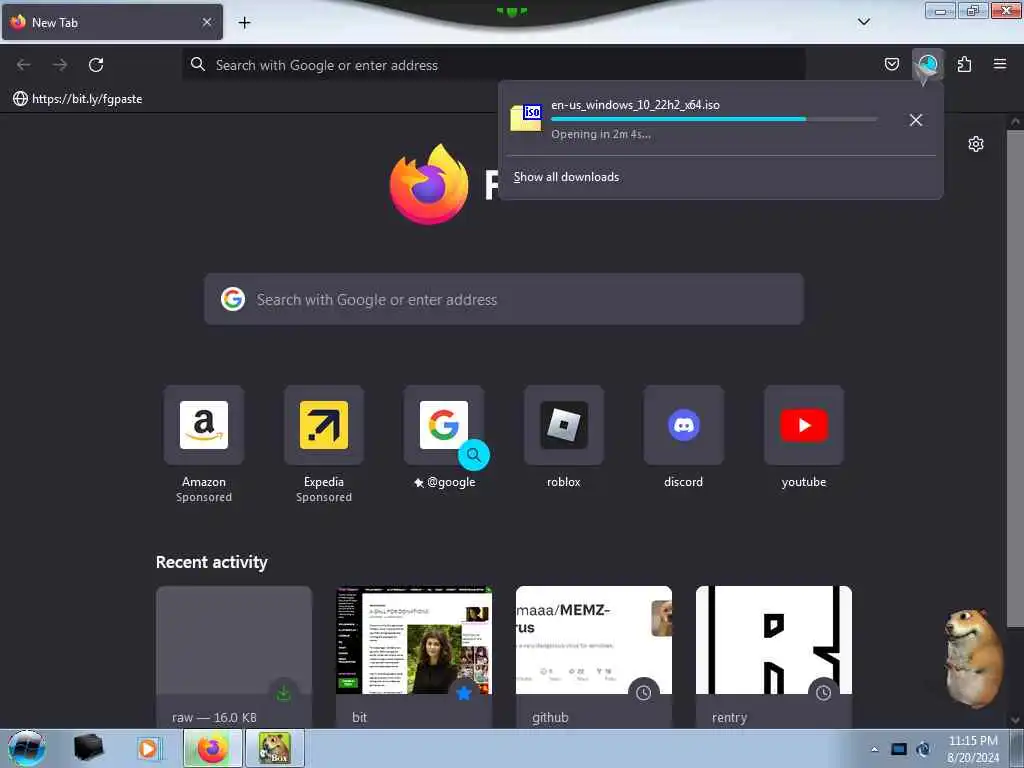Click the Firefox taskbar button
The height and width of the screenshot is (768, 1024).
click(x=212, y=748)
